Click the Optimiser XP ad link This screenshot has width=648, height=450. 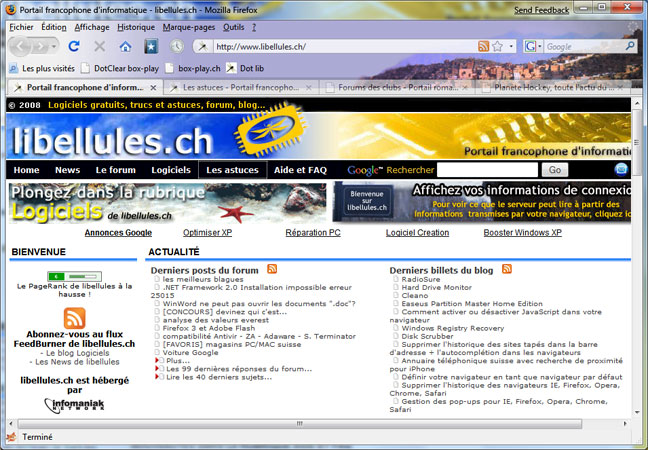207,233
